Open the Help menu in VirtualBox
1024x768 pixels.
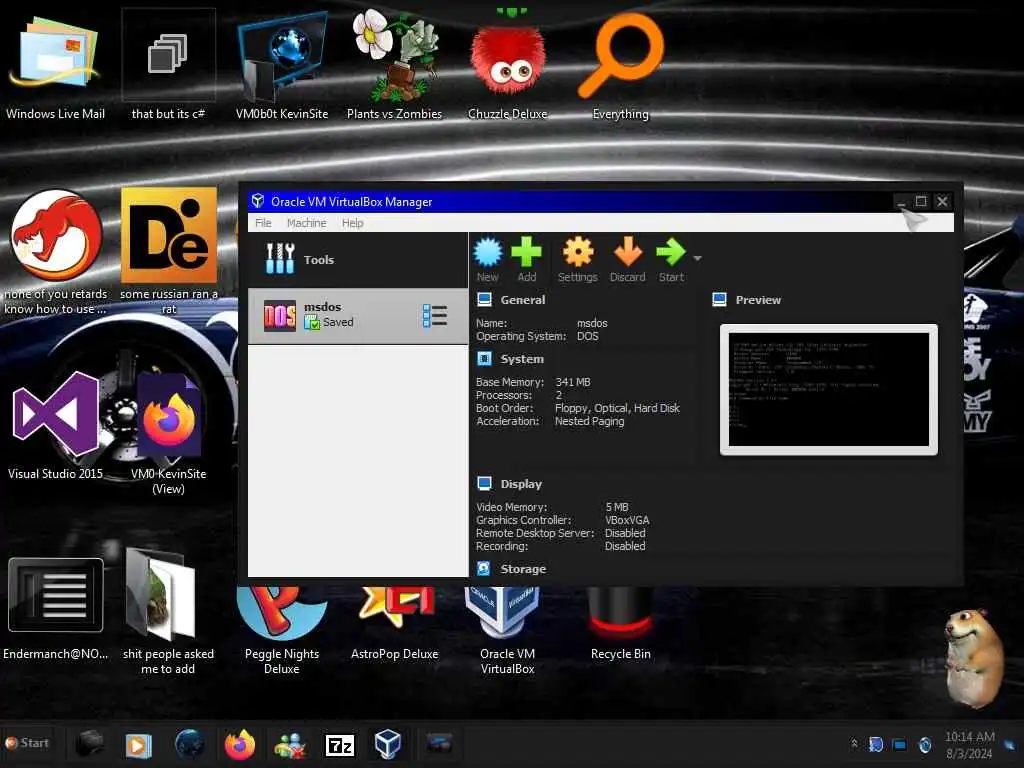pyautogui.click(x=353, y=223)
